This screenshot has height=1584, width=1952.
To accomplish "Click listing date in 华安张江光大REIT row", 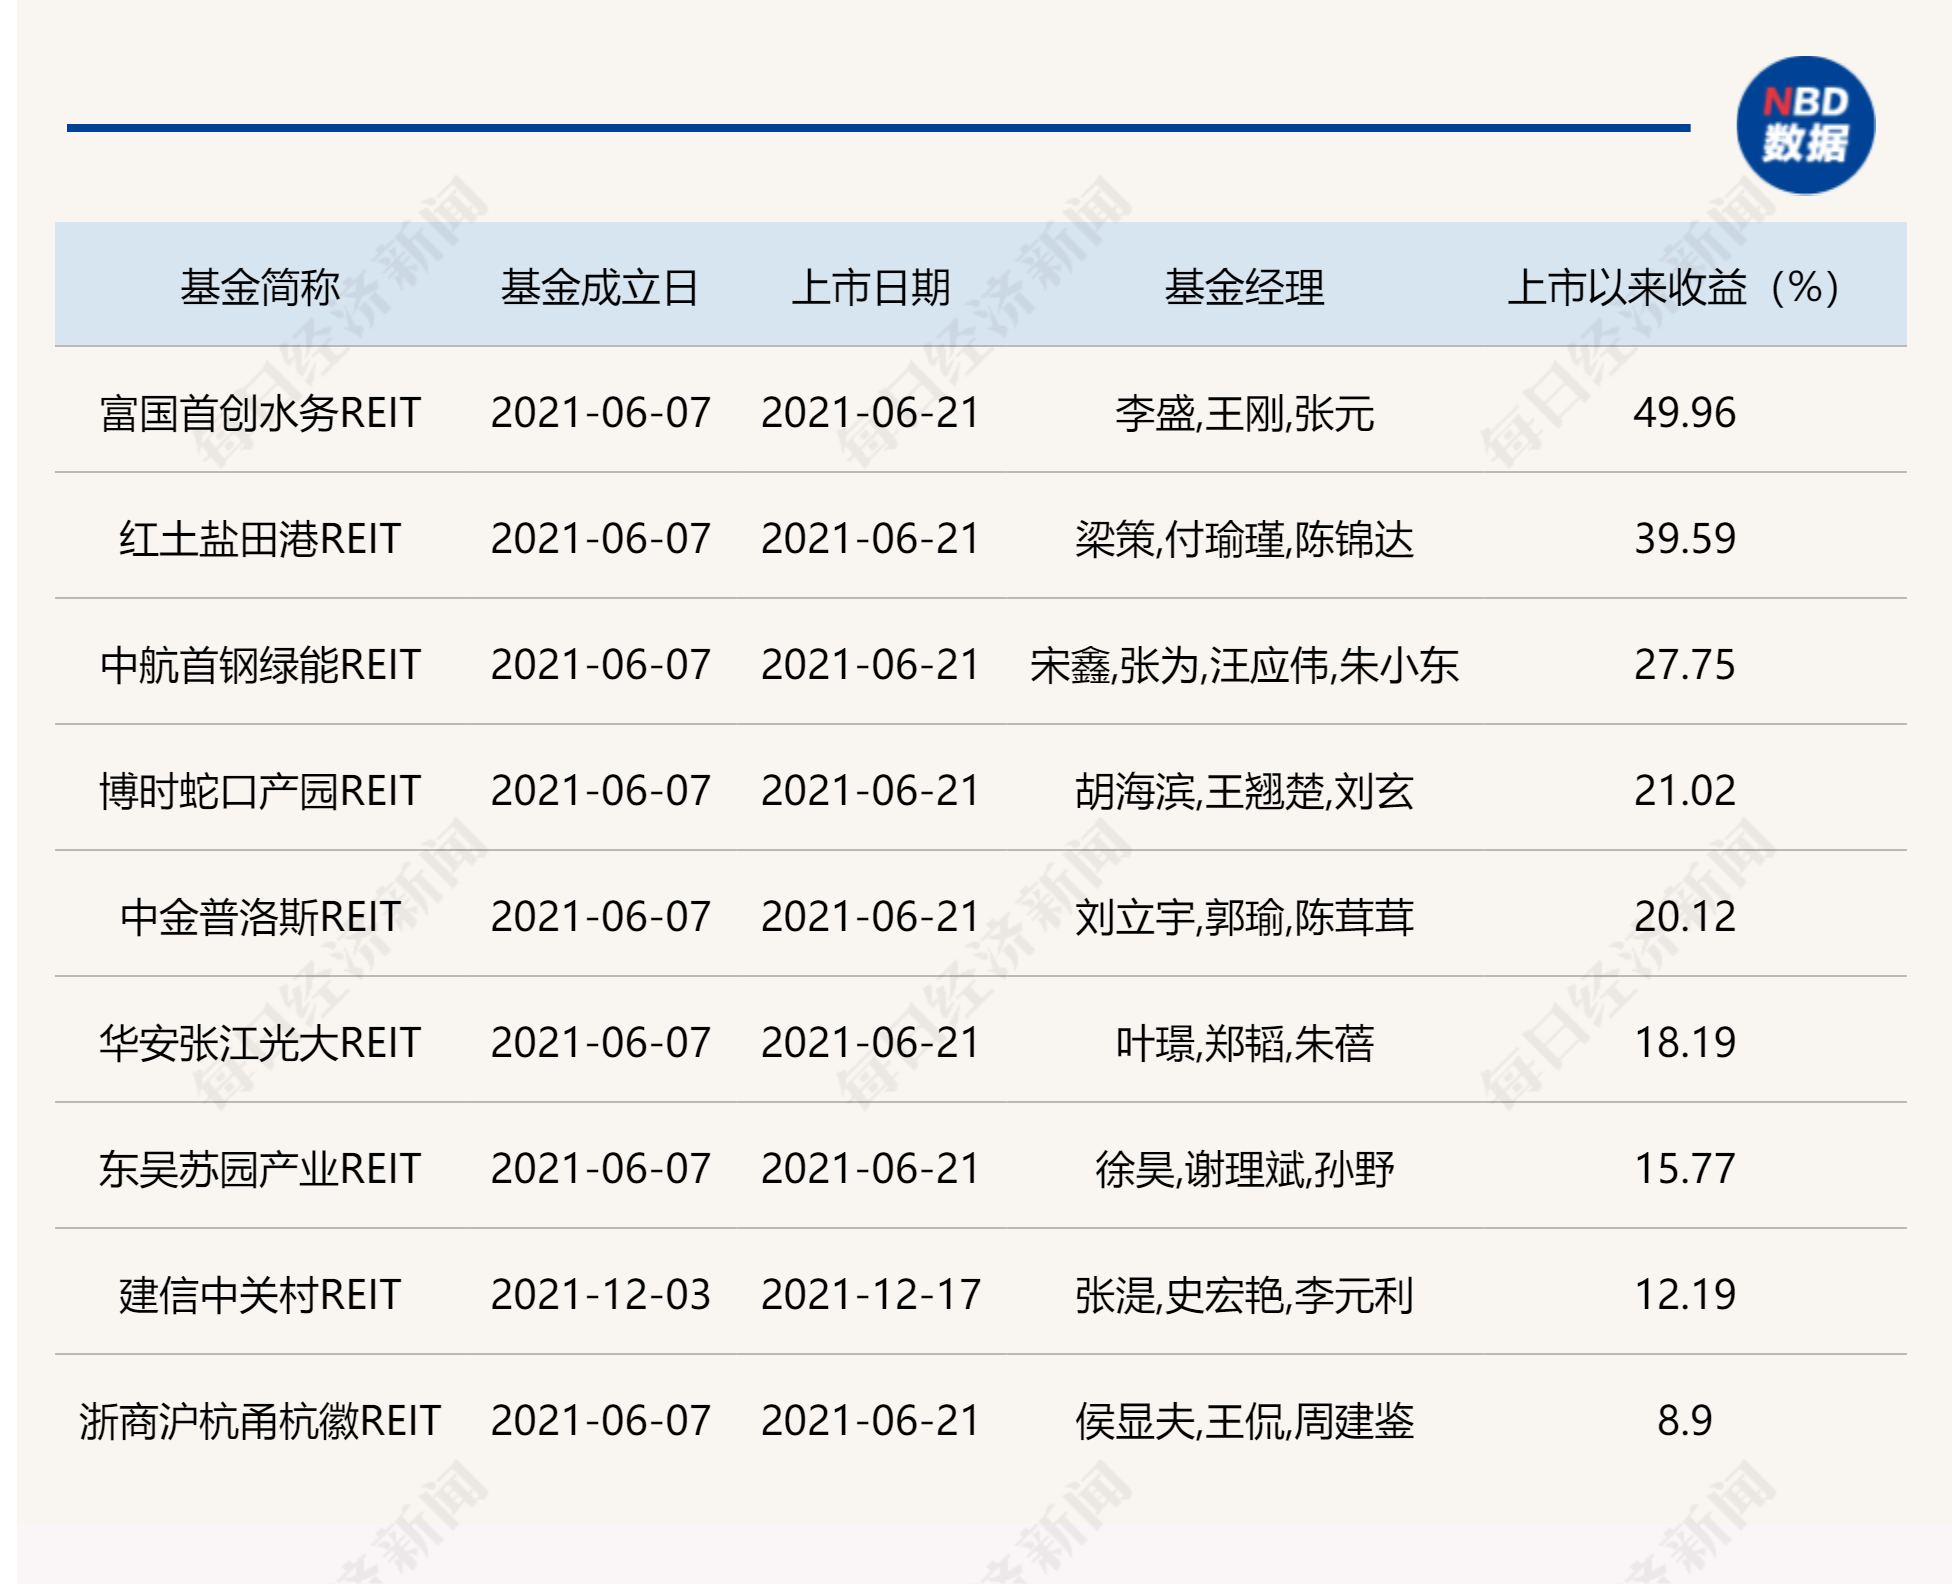I will point(871,1043).
